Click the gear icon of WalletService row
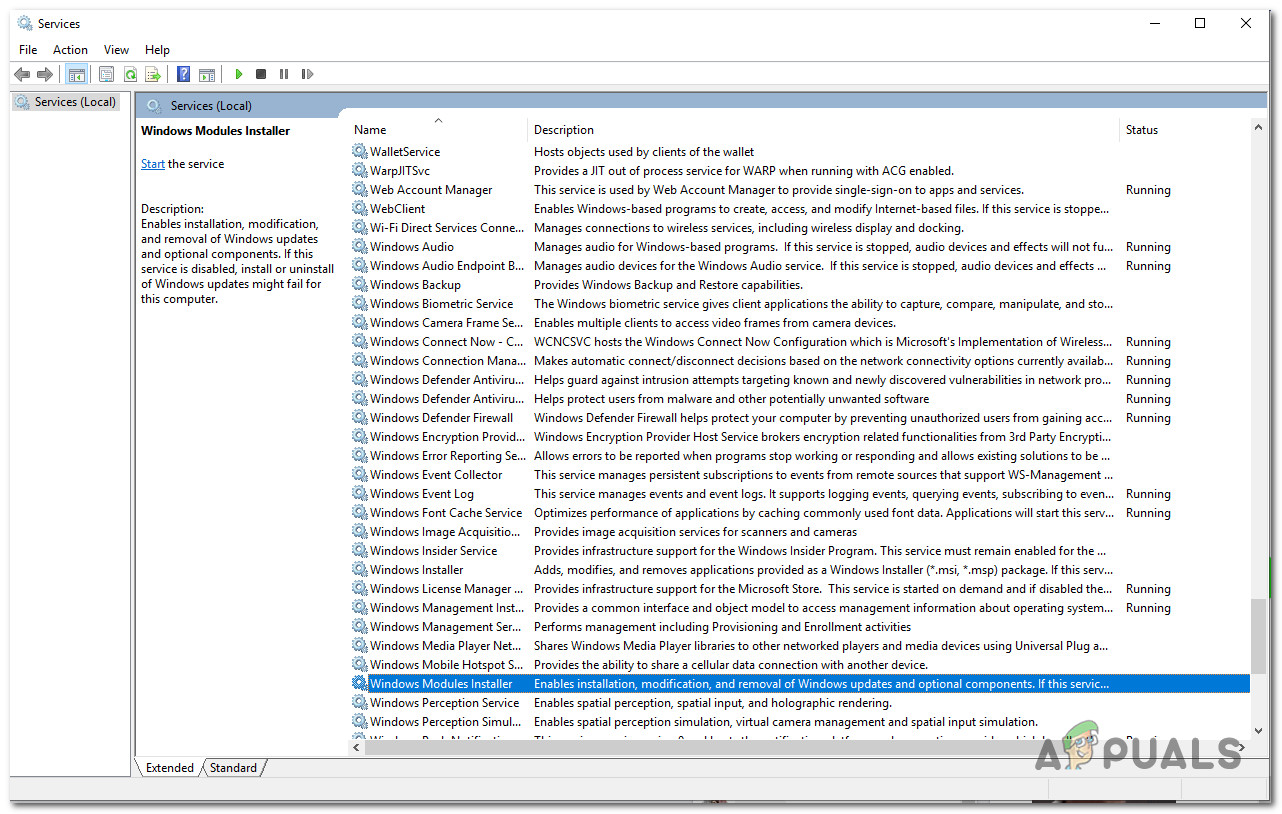 [360, 152]
